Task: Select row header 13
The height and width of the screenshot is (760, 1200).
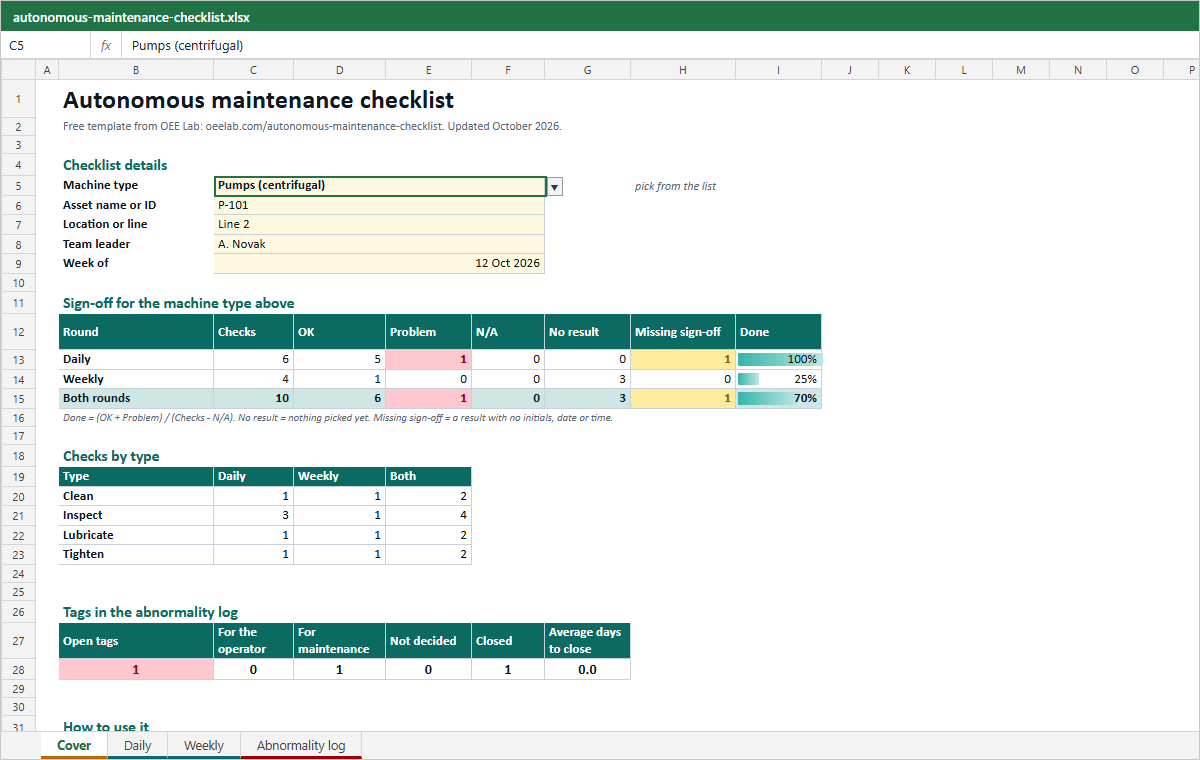Action: 18,359
